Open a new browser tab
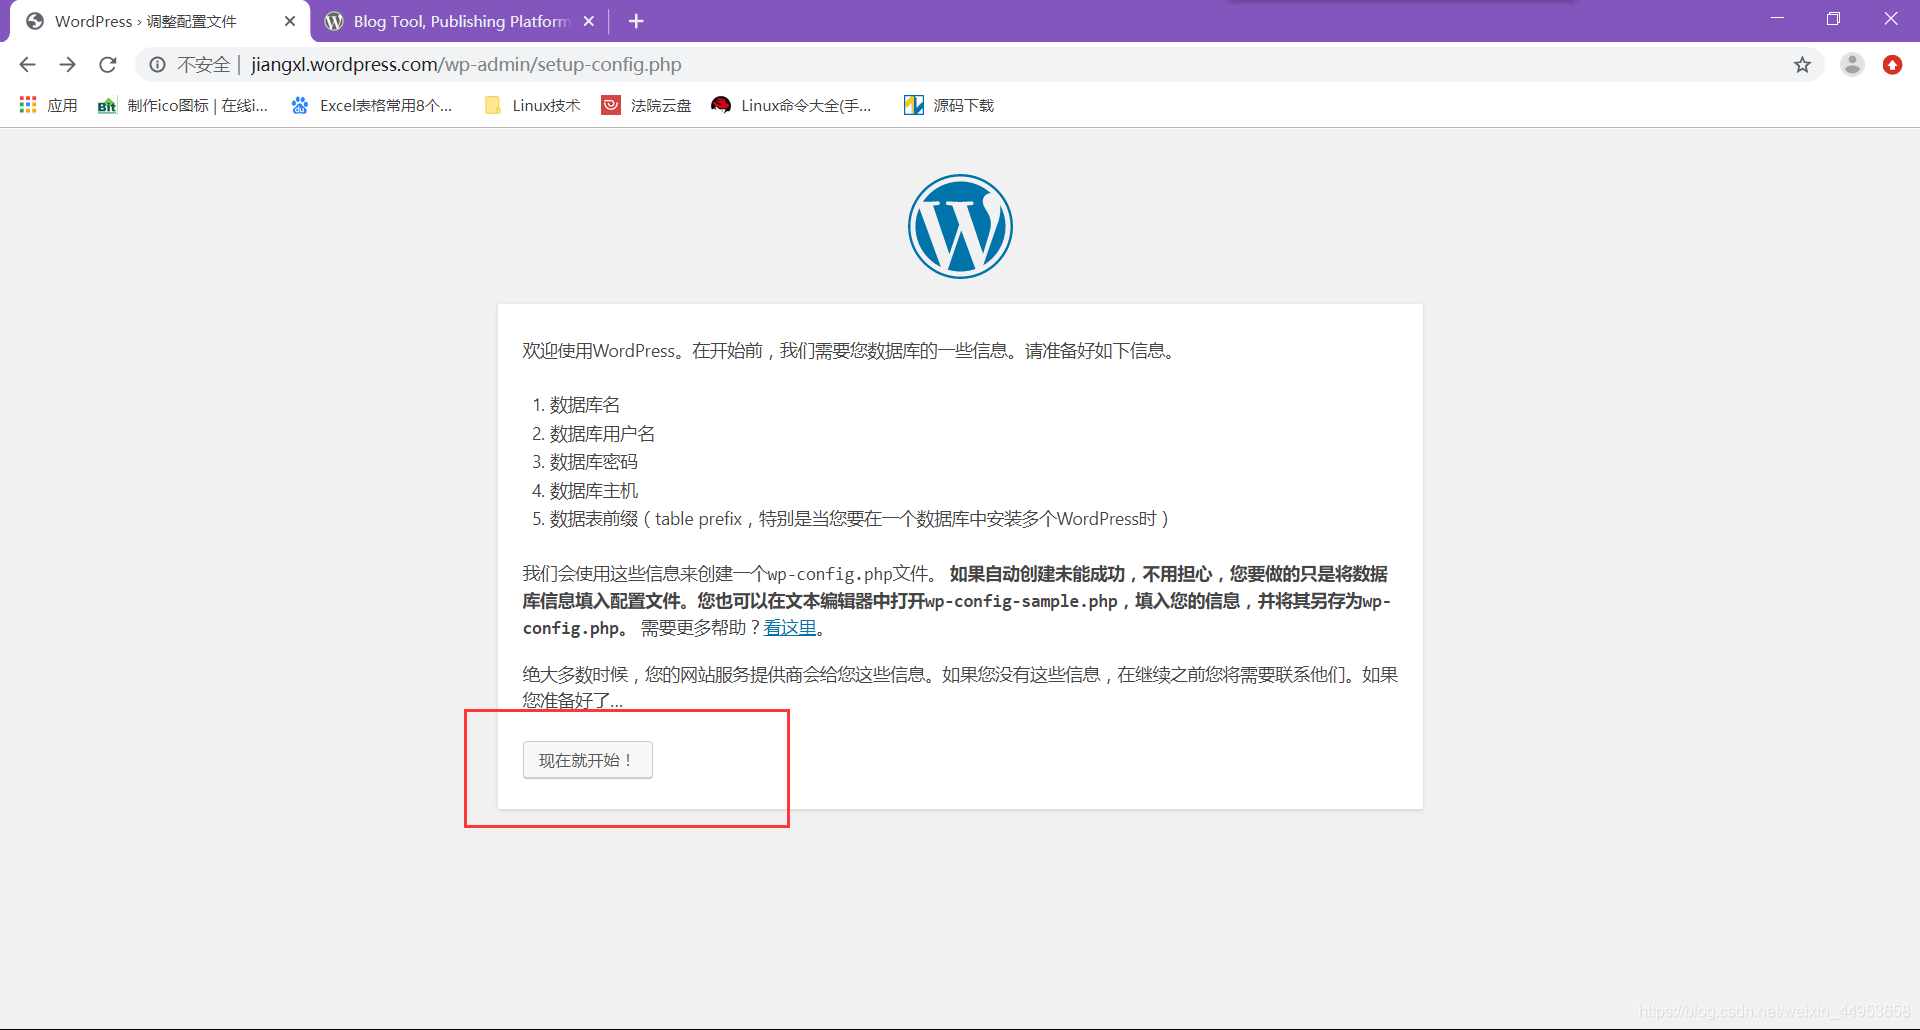 [x=636, y=21]
